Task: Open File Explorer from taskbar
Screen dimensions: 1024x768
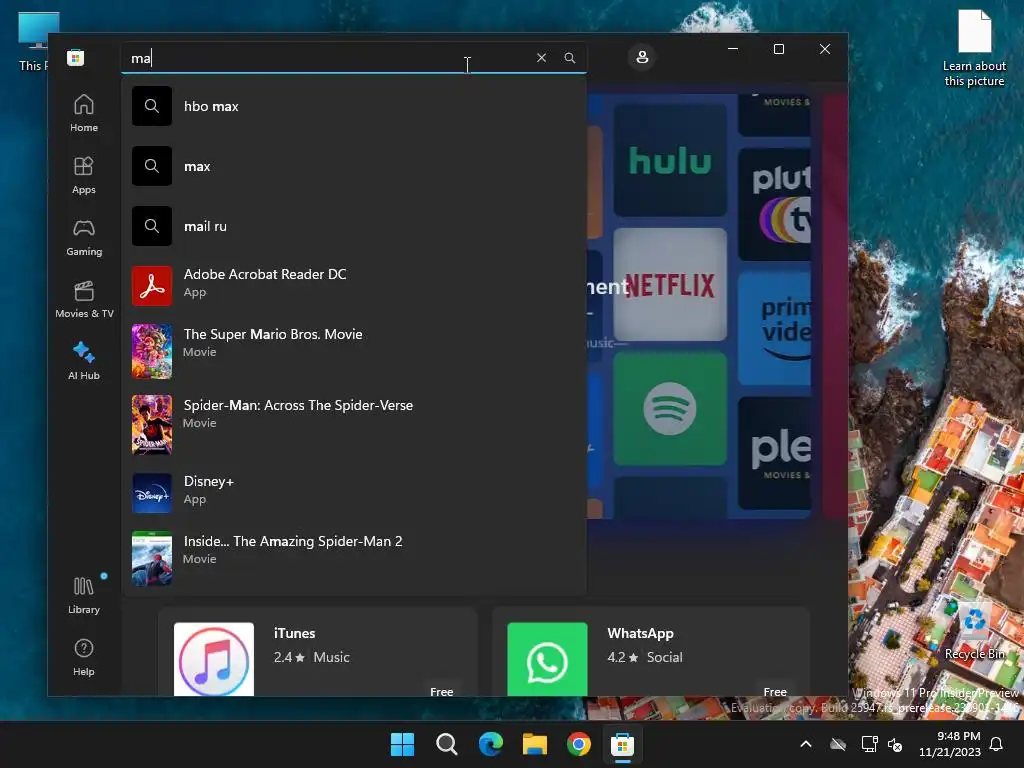Action: click(535, 744)
